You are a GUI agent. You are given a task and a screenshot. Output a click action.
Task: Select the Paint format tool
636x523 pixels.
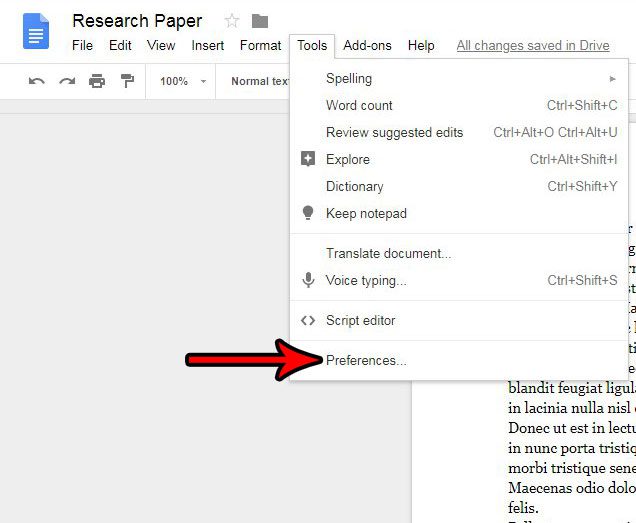[x=127, y=81]
